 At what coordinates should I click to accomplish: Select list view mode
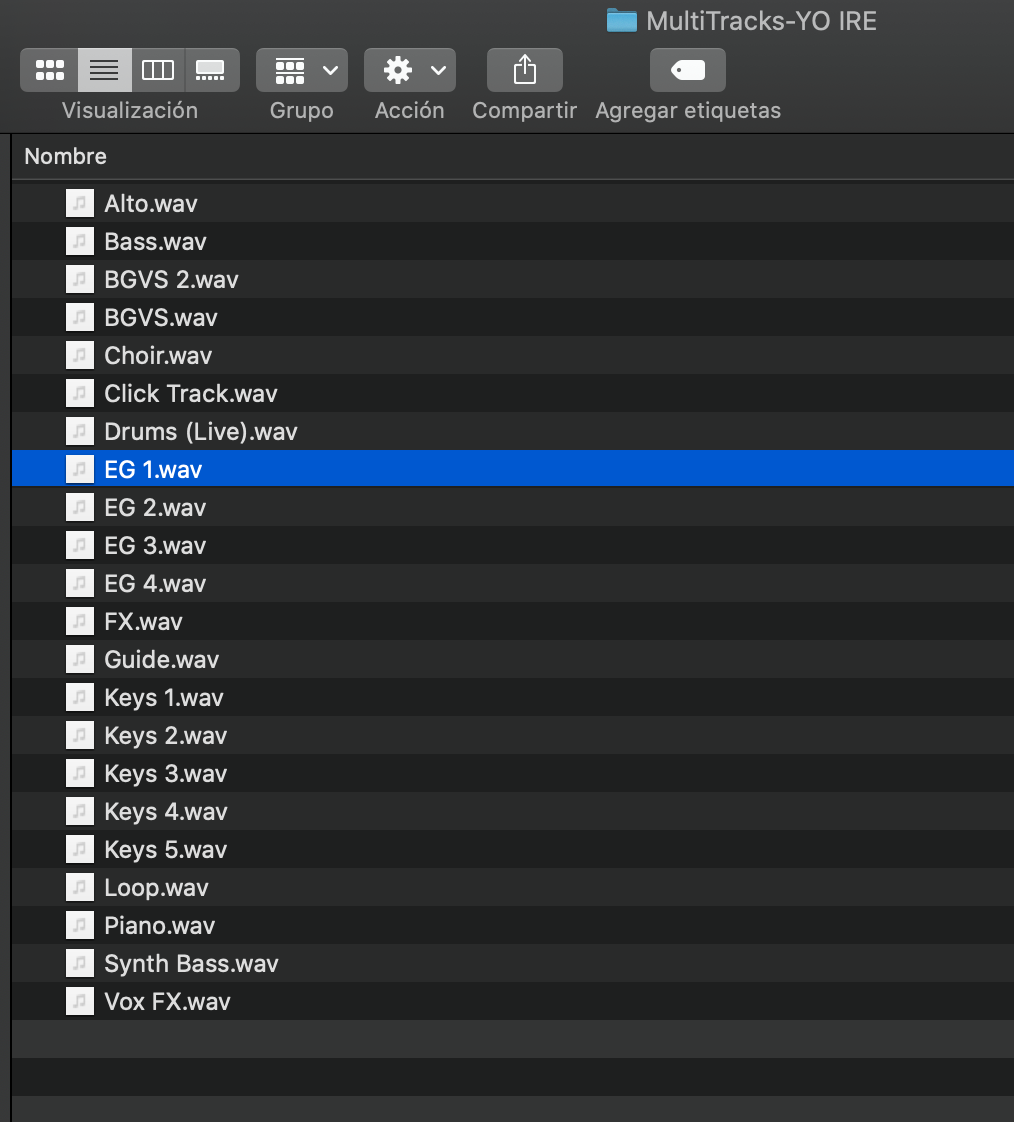[x=104, y=70]
